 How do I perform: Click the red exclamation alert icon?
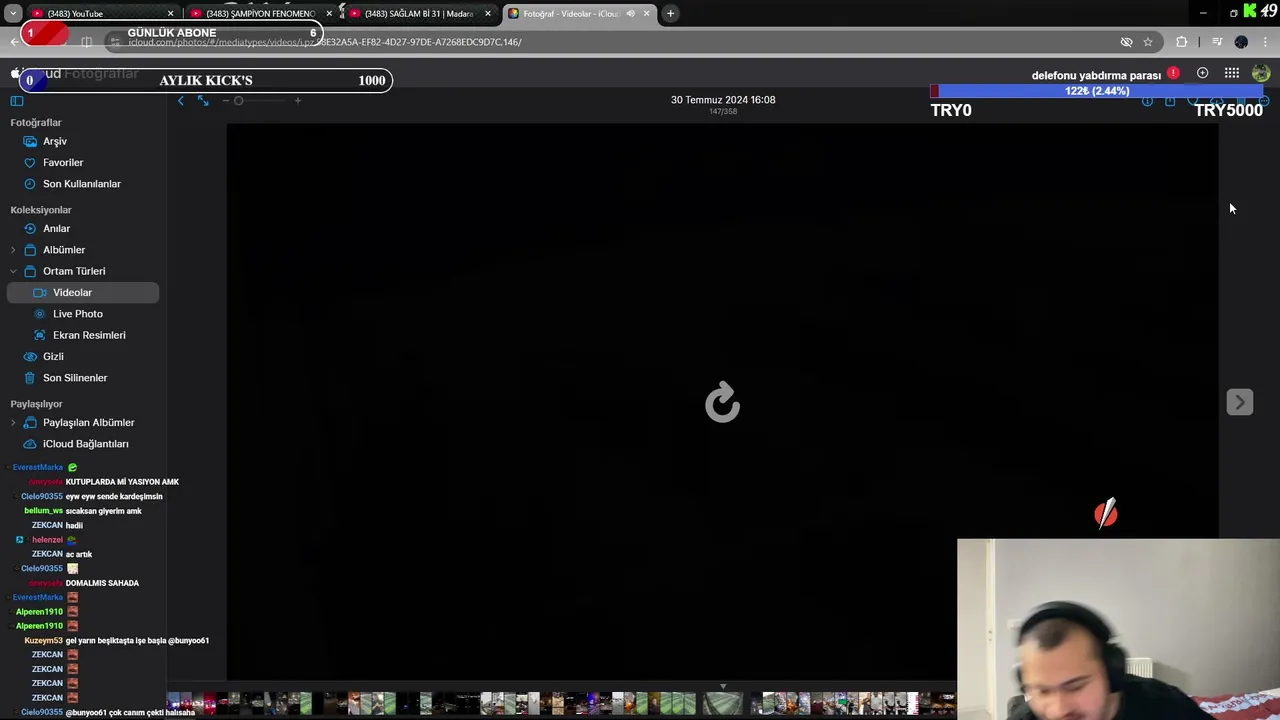point(1173,74)
